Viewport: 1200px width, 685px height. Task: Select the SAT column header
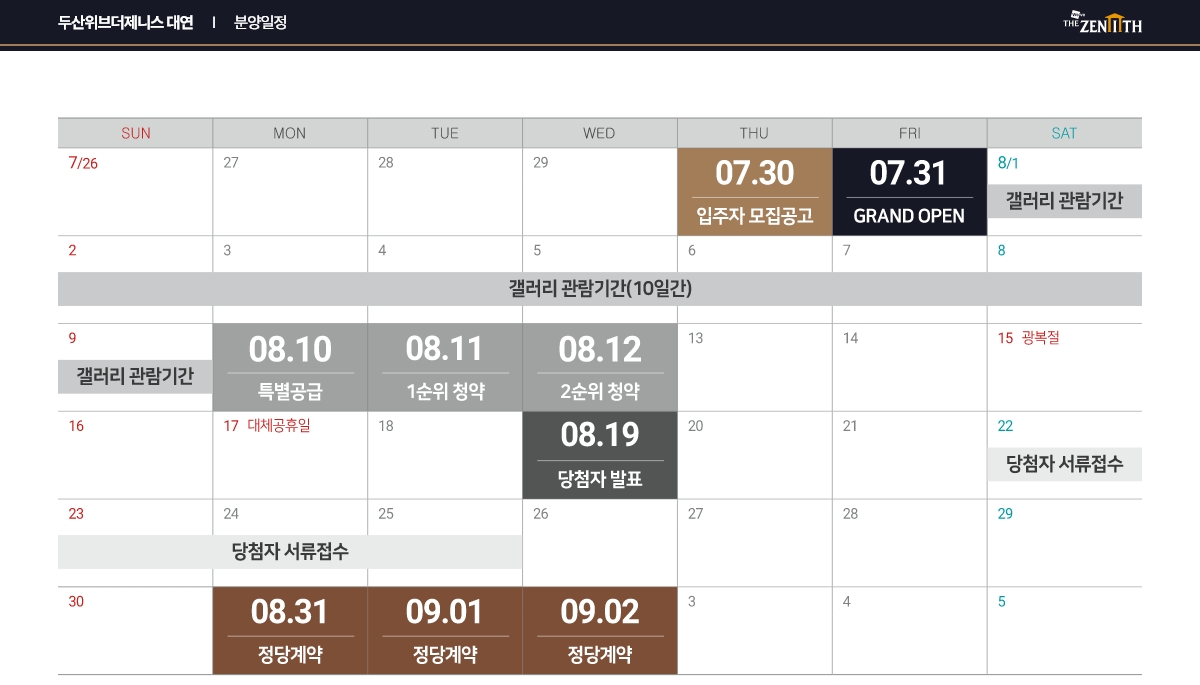pyautogui.click(x=1065, y=133)
